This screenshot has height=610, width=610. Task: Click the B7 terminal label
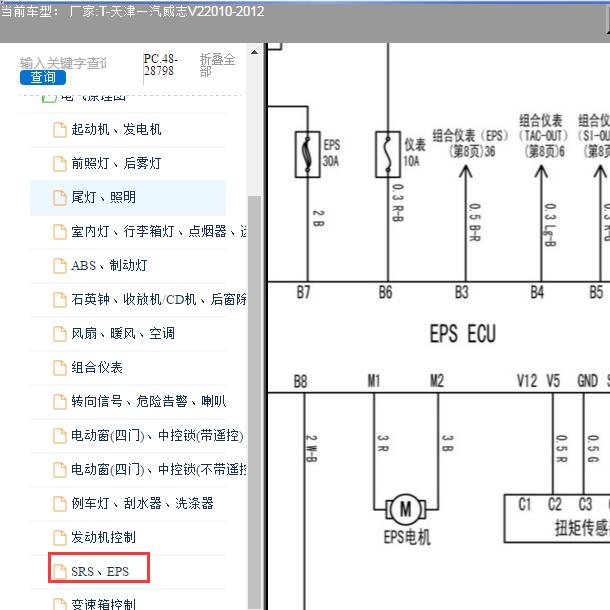303,292
